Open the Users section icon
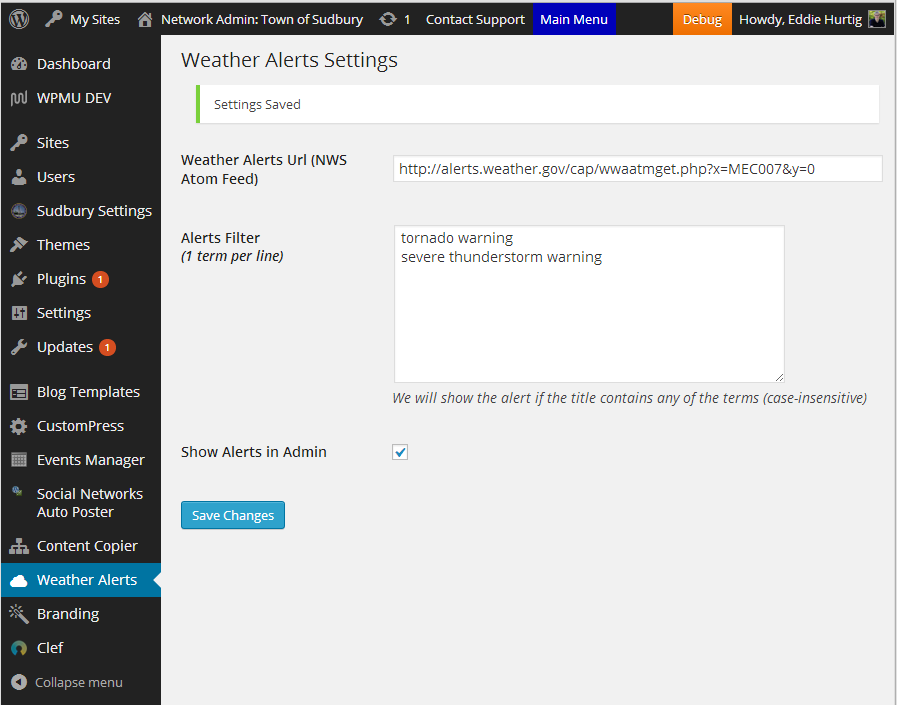897x705 pixels. [x=20, y=176]
